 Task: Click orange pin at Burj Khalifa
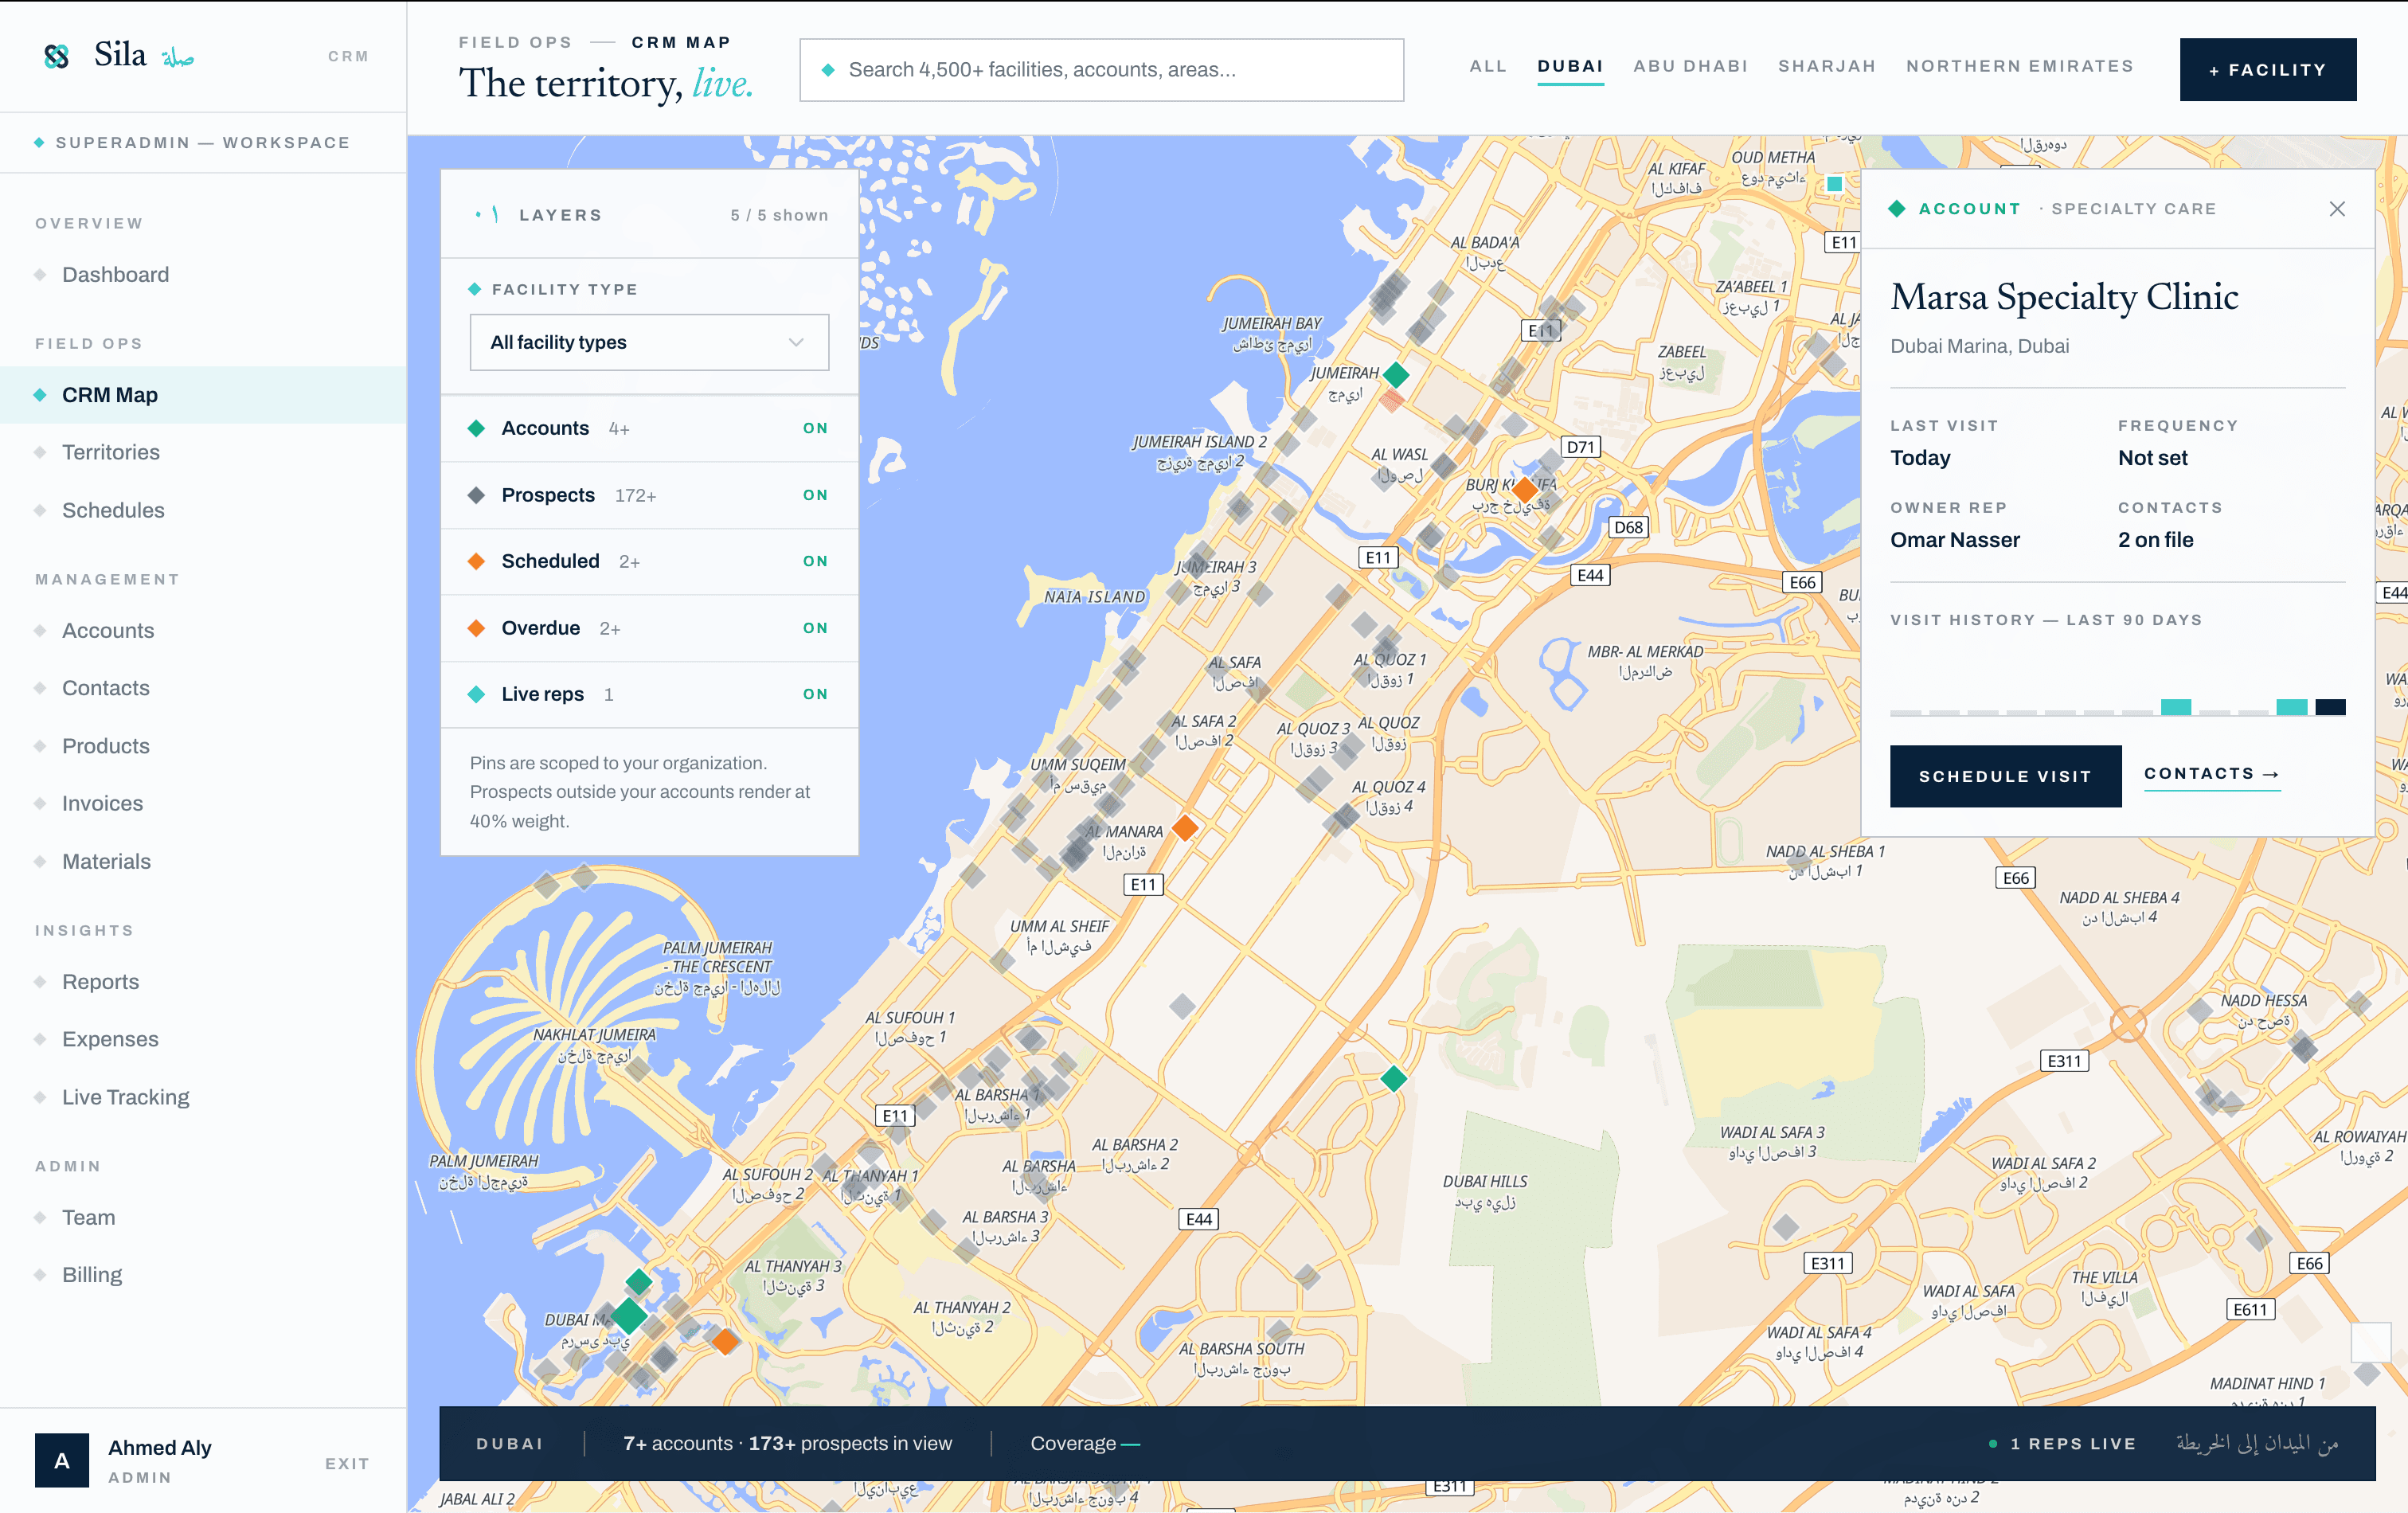point(1524,489)
